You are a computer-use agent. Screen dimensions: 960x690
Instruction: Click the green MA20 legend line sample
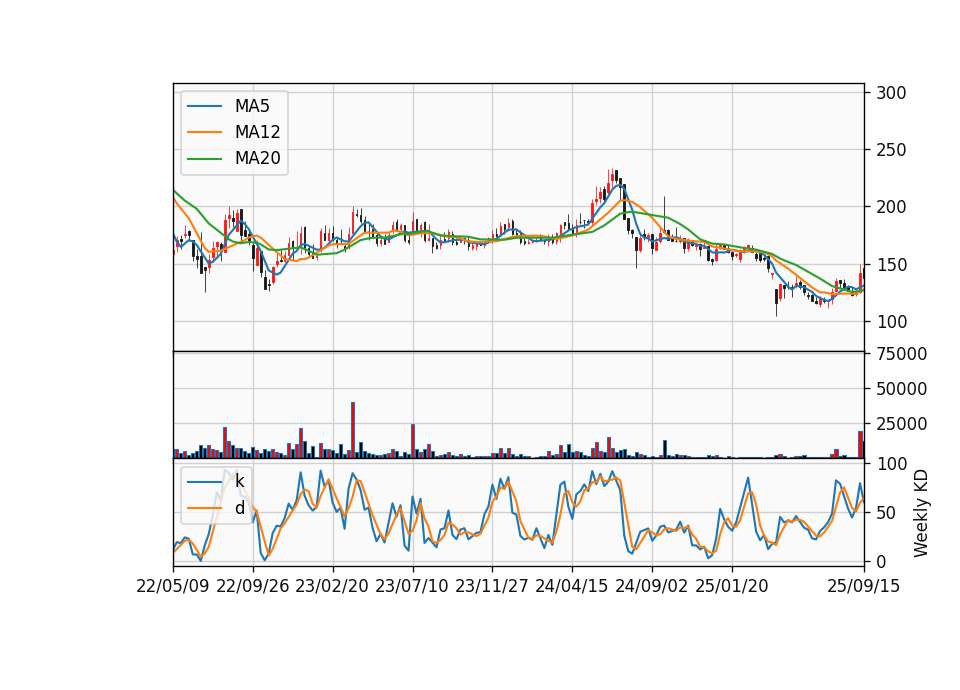tap(204, 158)
